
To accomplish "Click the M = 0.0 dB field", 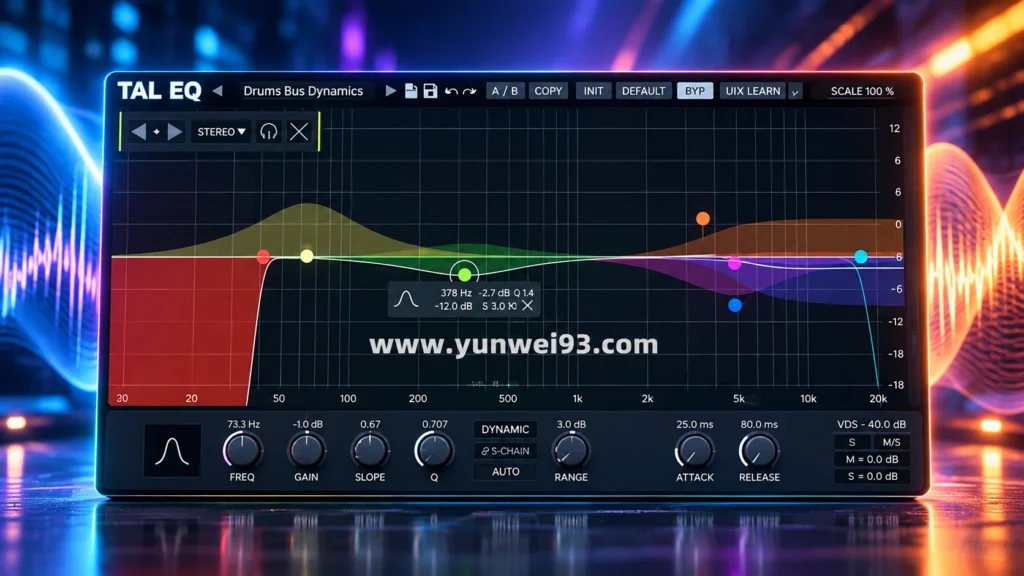I will click(x=872, y=459).
